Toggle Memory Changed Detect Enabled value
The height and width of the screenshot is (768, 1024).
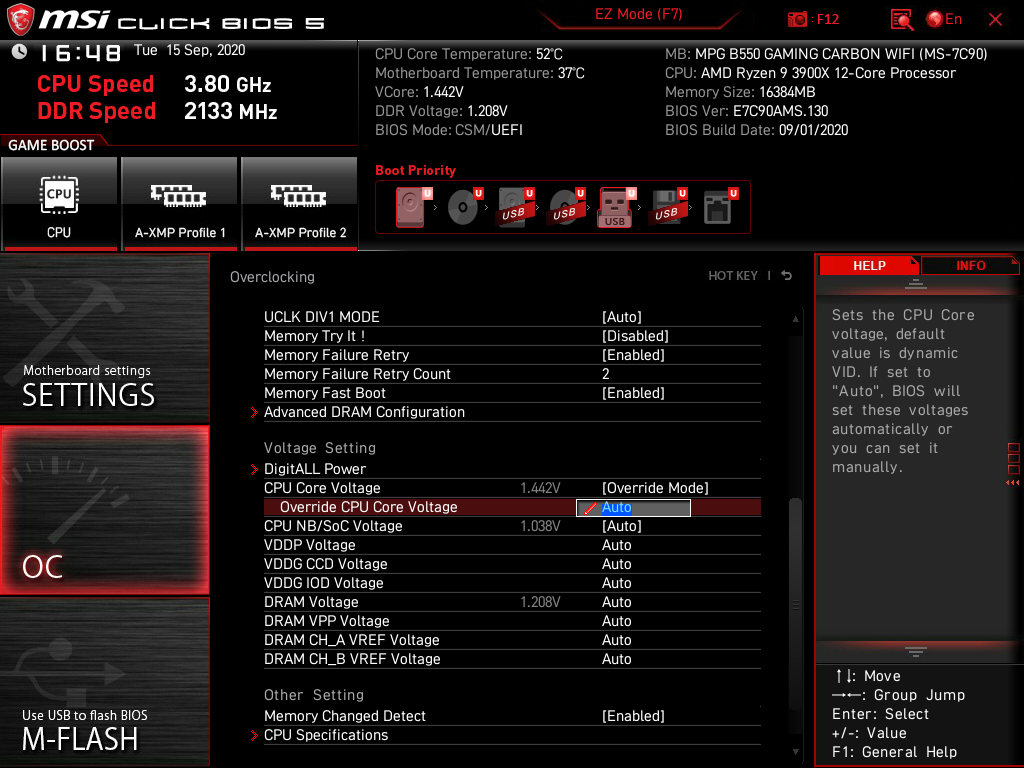click(x=633, y=716)
